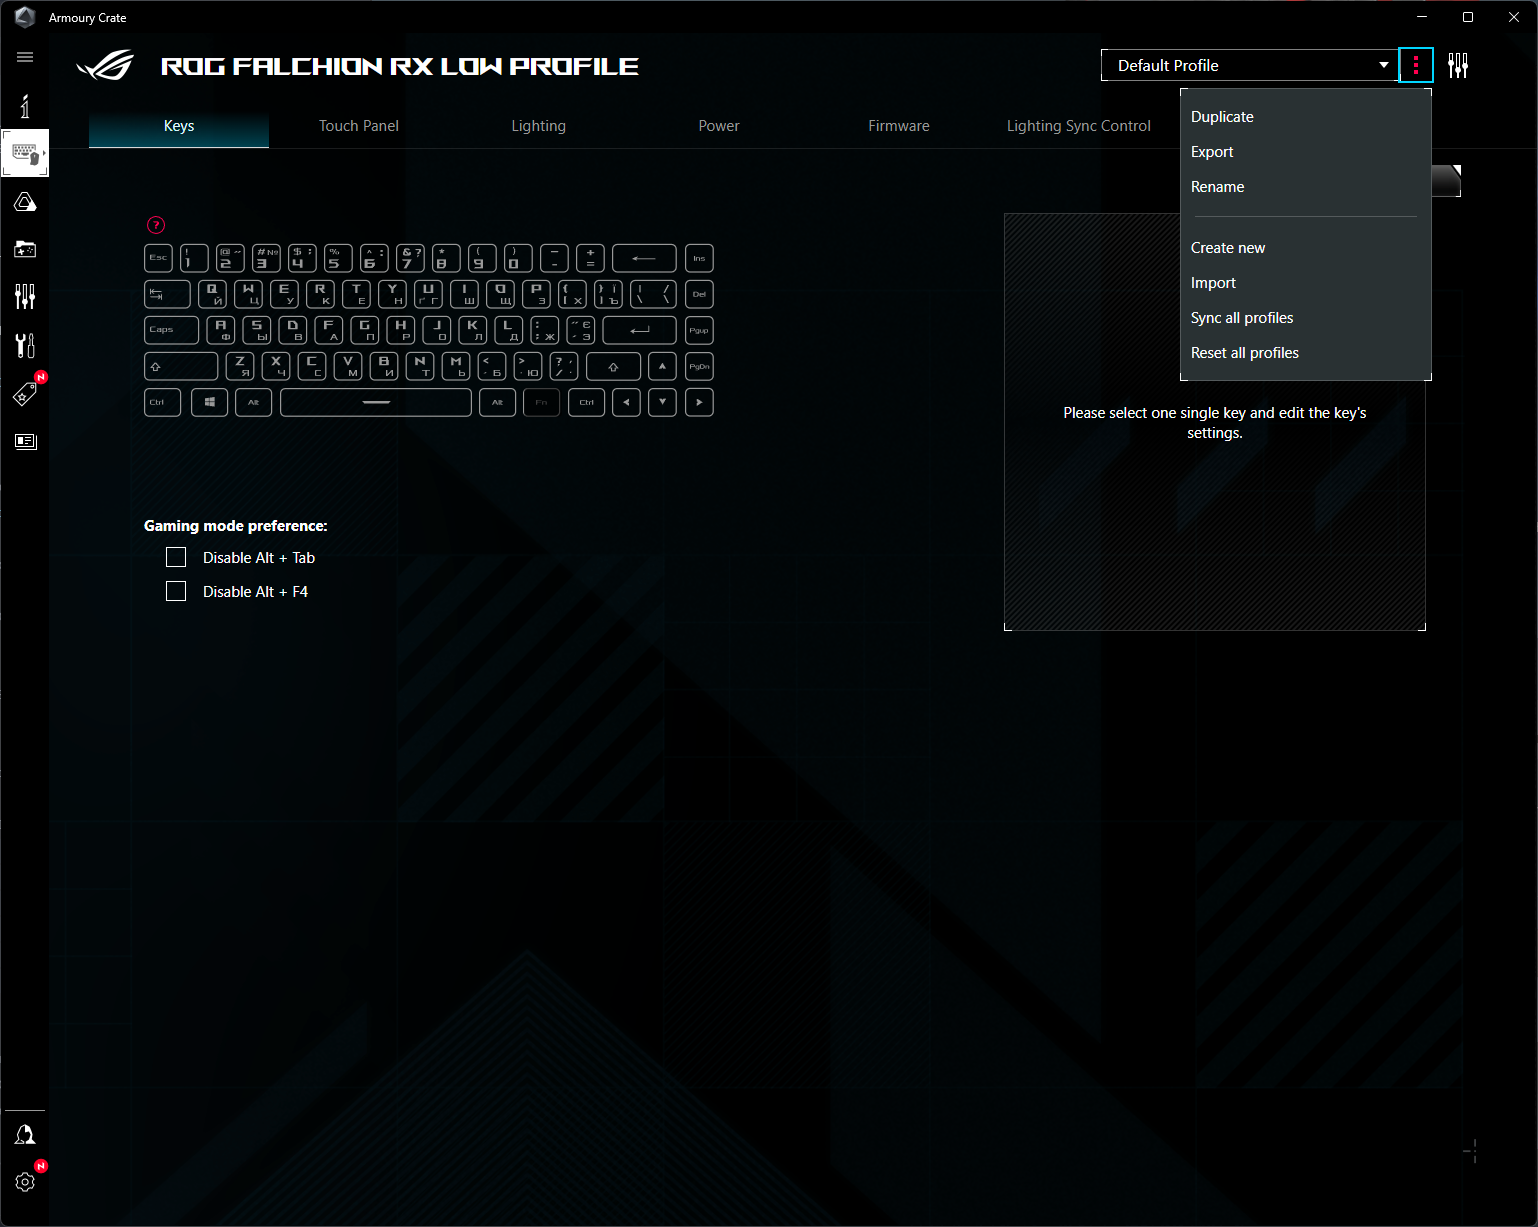1538x1227 pixels.
Task: Click the red three-dot profile options icon
Action: click(1416, 65)
